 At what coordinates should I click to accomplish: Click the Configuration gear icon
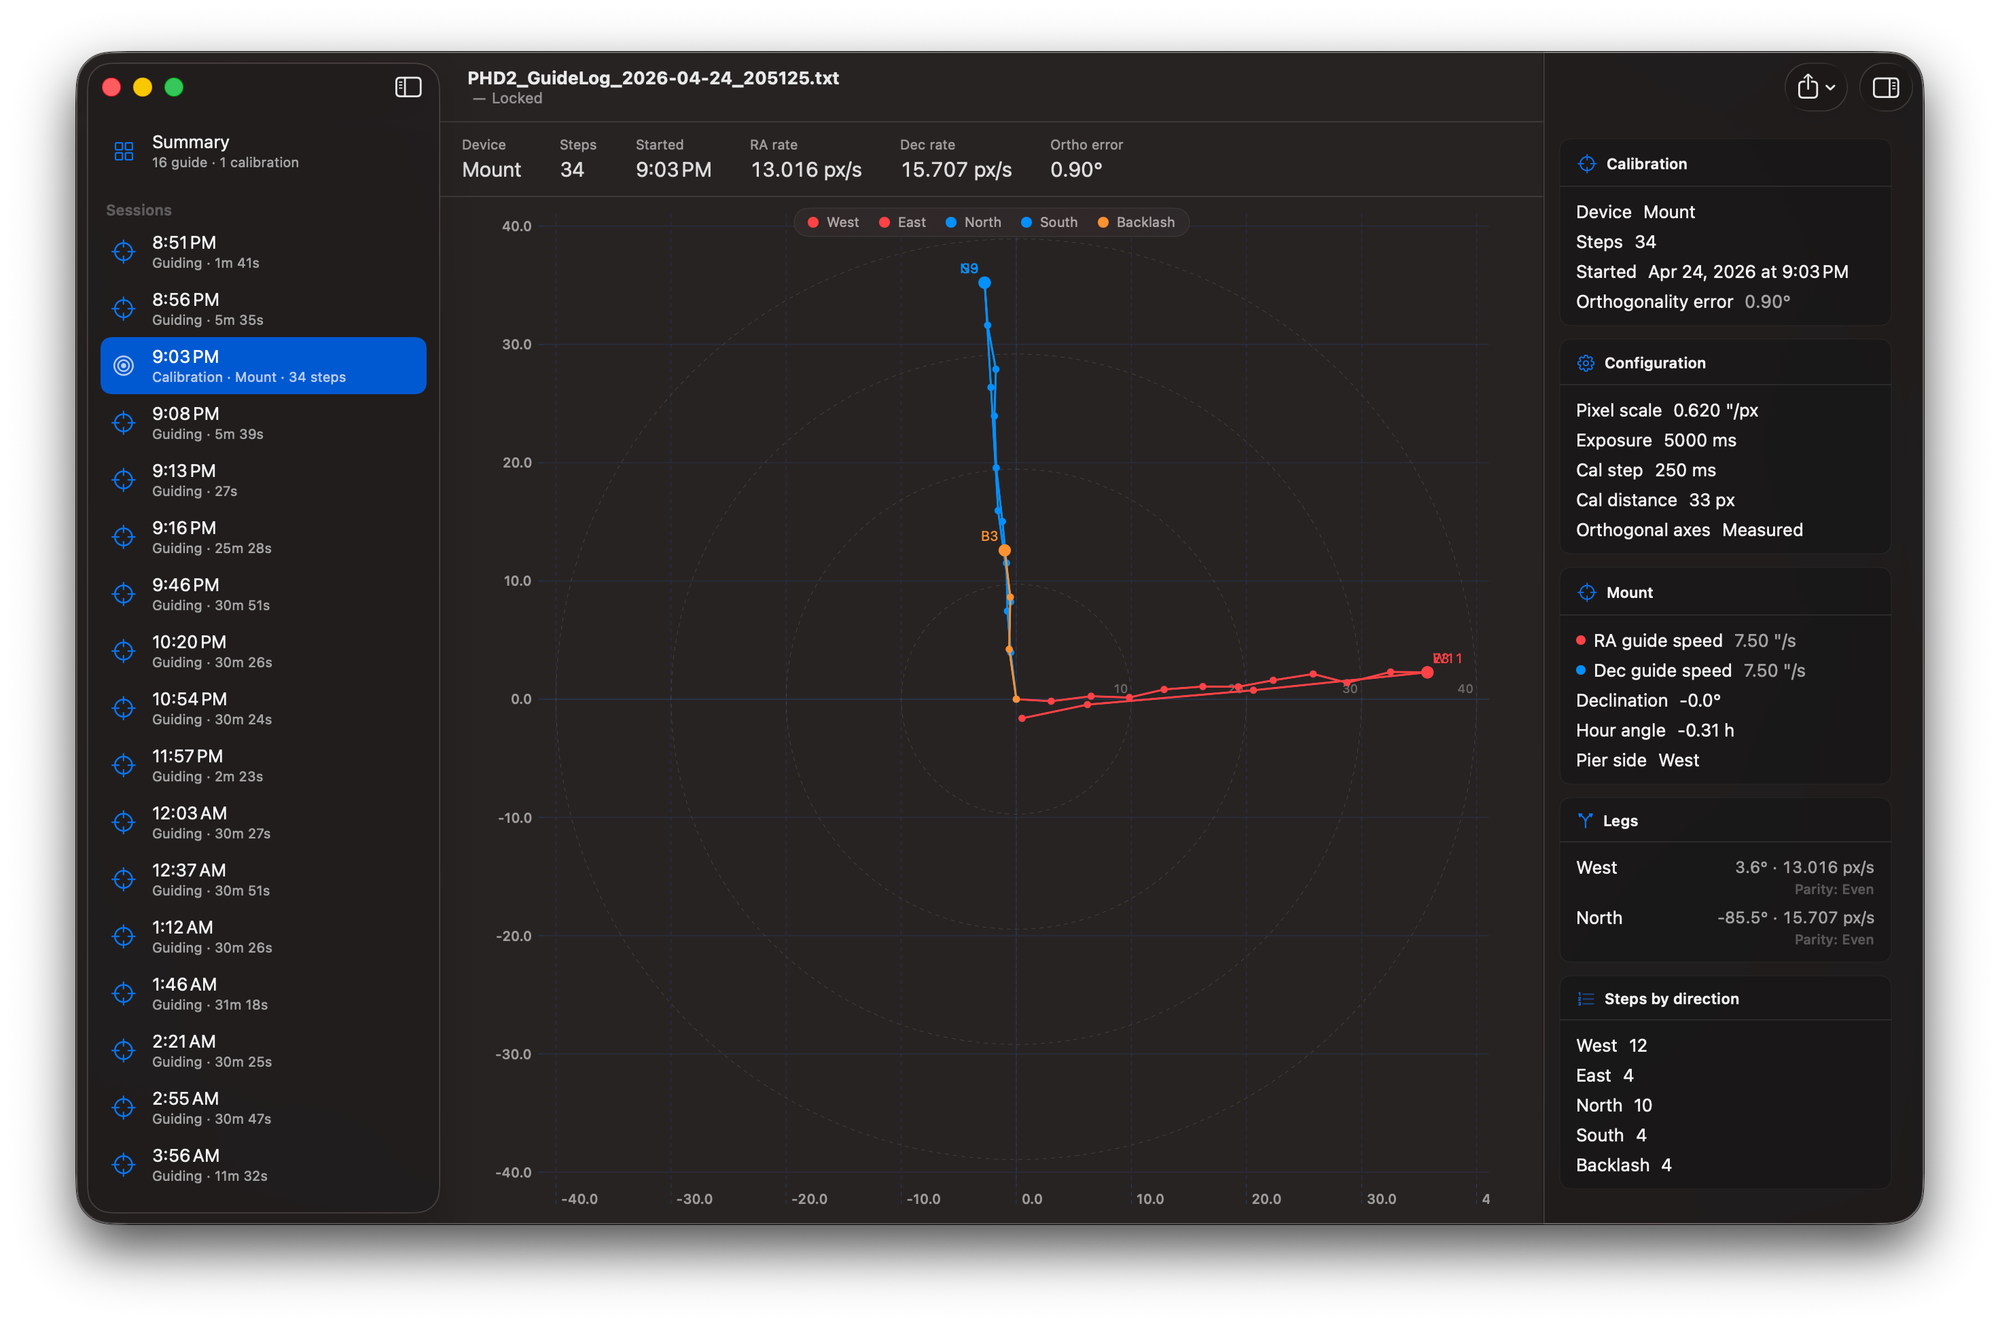[1586, 363]
